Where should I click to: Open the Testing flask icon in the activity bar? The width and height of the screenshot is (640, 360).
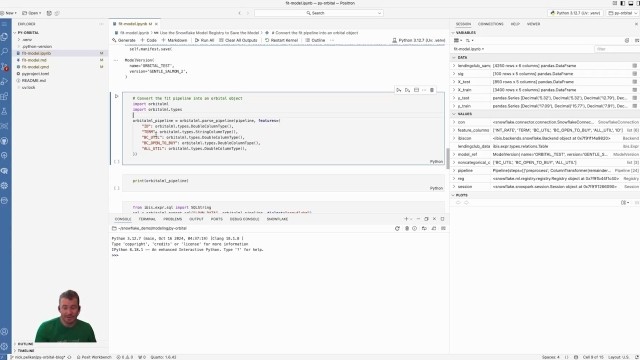pos(4,111)
